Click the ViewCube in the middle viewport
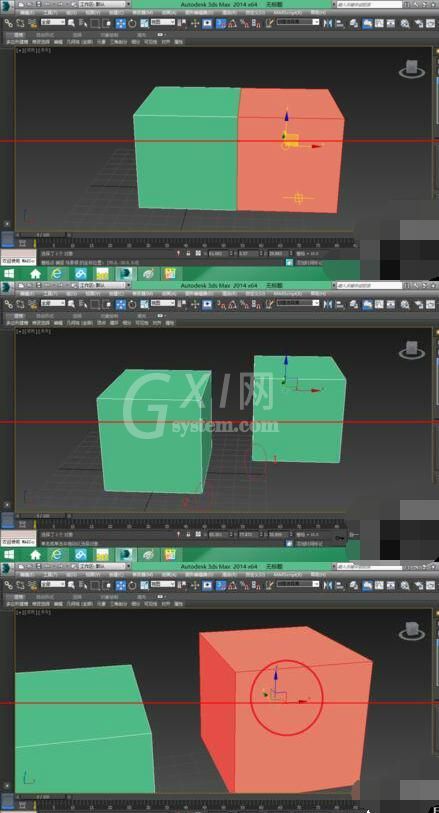The height and width of the screenshot is (813, 439). click(x=412, y=350)
